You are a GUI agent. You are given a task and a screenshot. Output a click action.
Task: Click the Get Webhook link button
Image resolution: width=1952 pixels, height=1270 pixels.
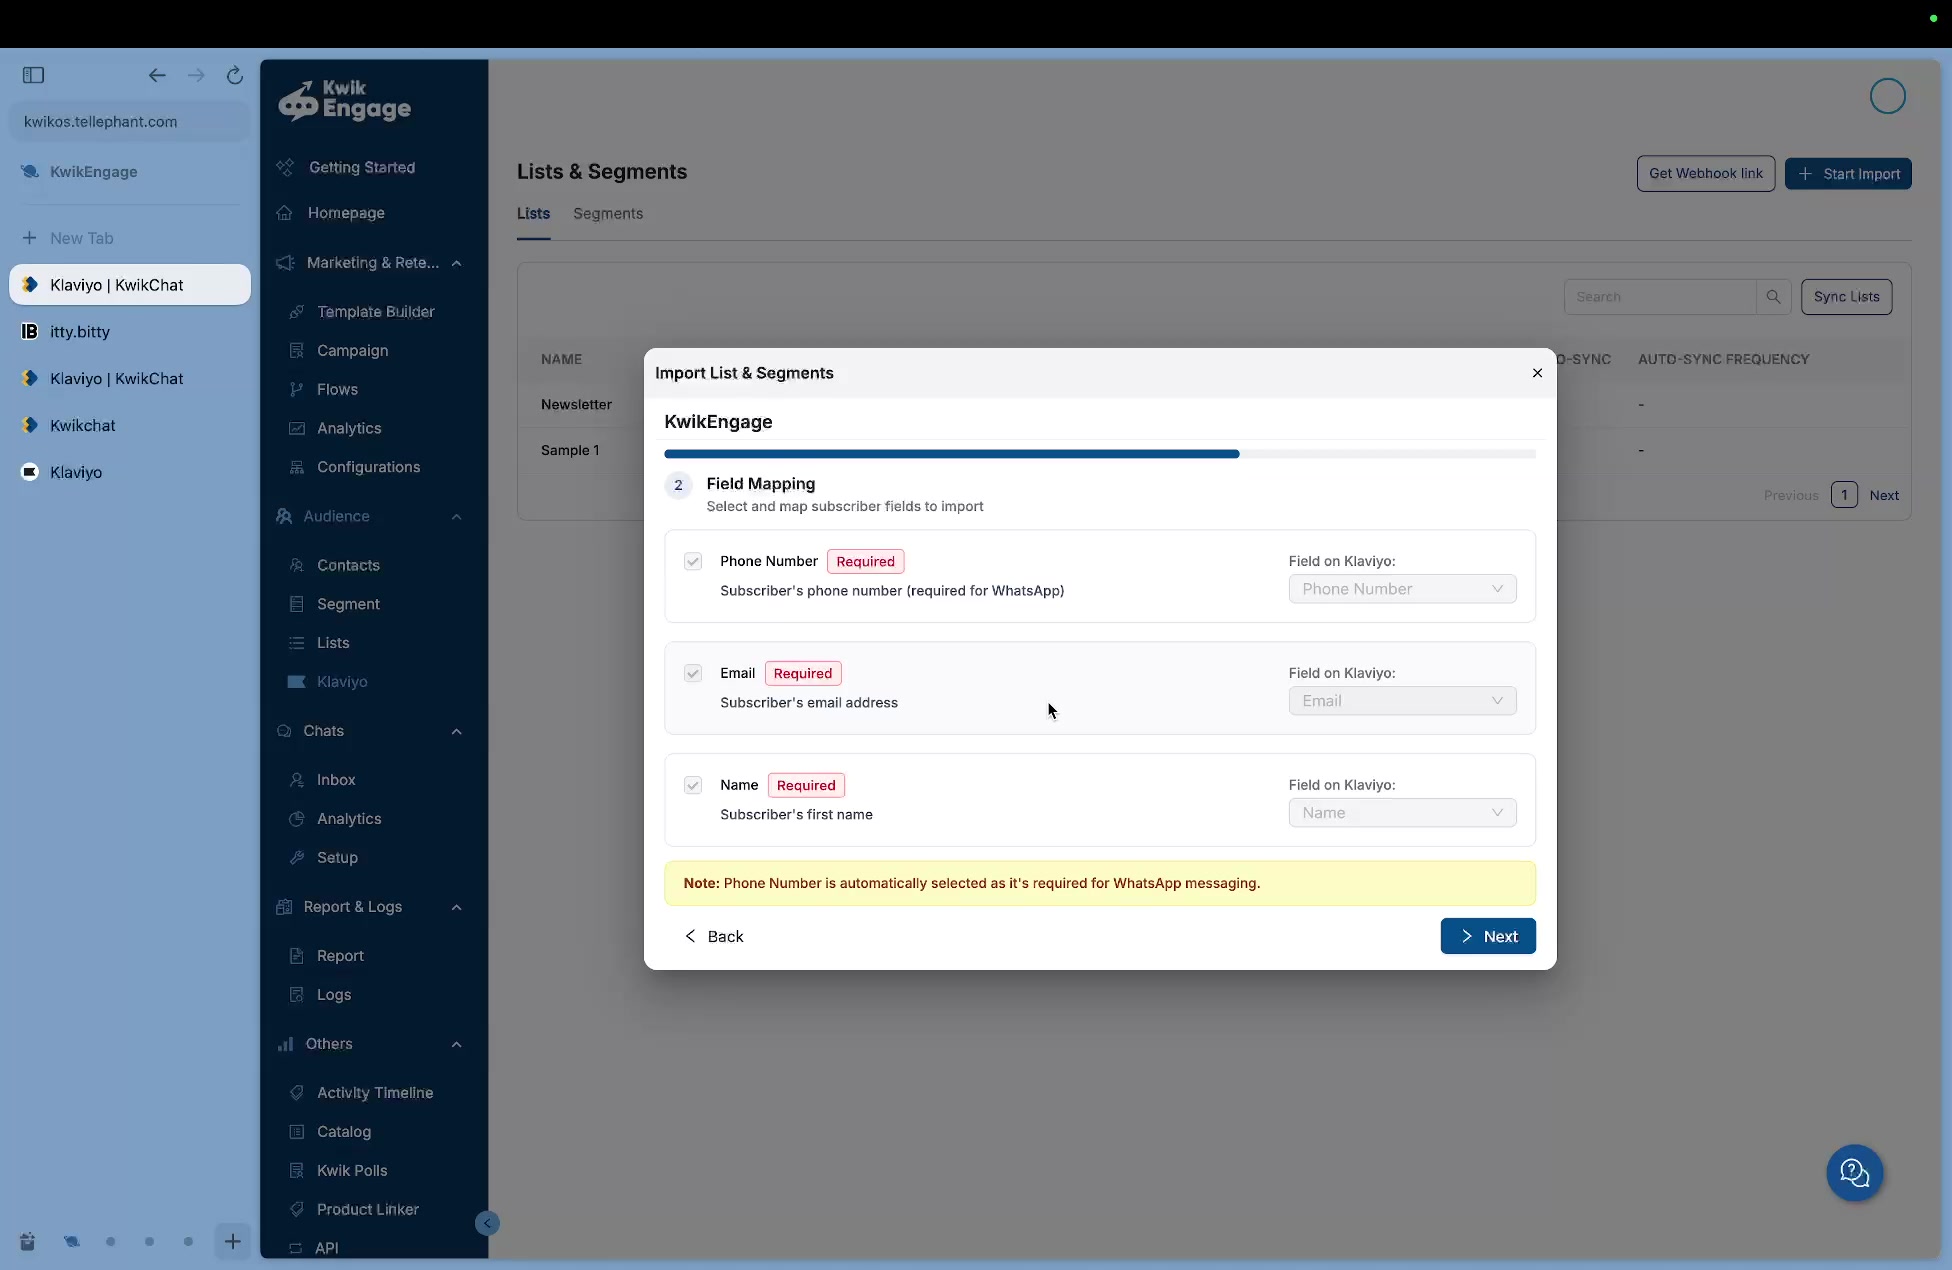(x=1706, y=174)
